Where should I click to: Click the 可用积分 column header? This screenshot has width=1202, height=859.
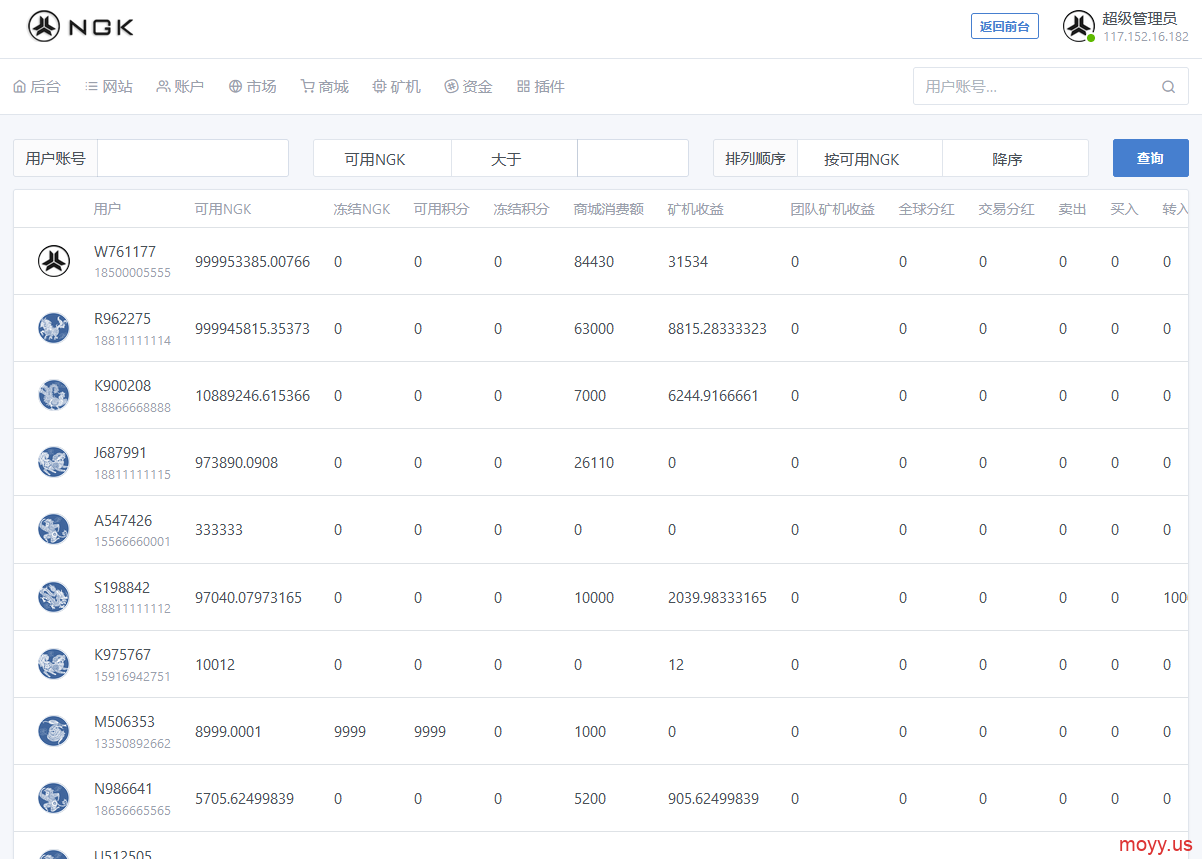[x=442, y=209]
